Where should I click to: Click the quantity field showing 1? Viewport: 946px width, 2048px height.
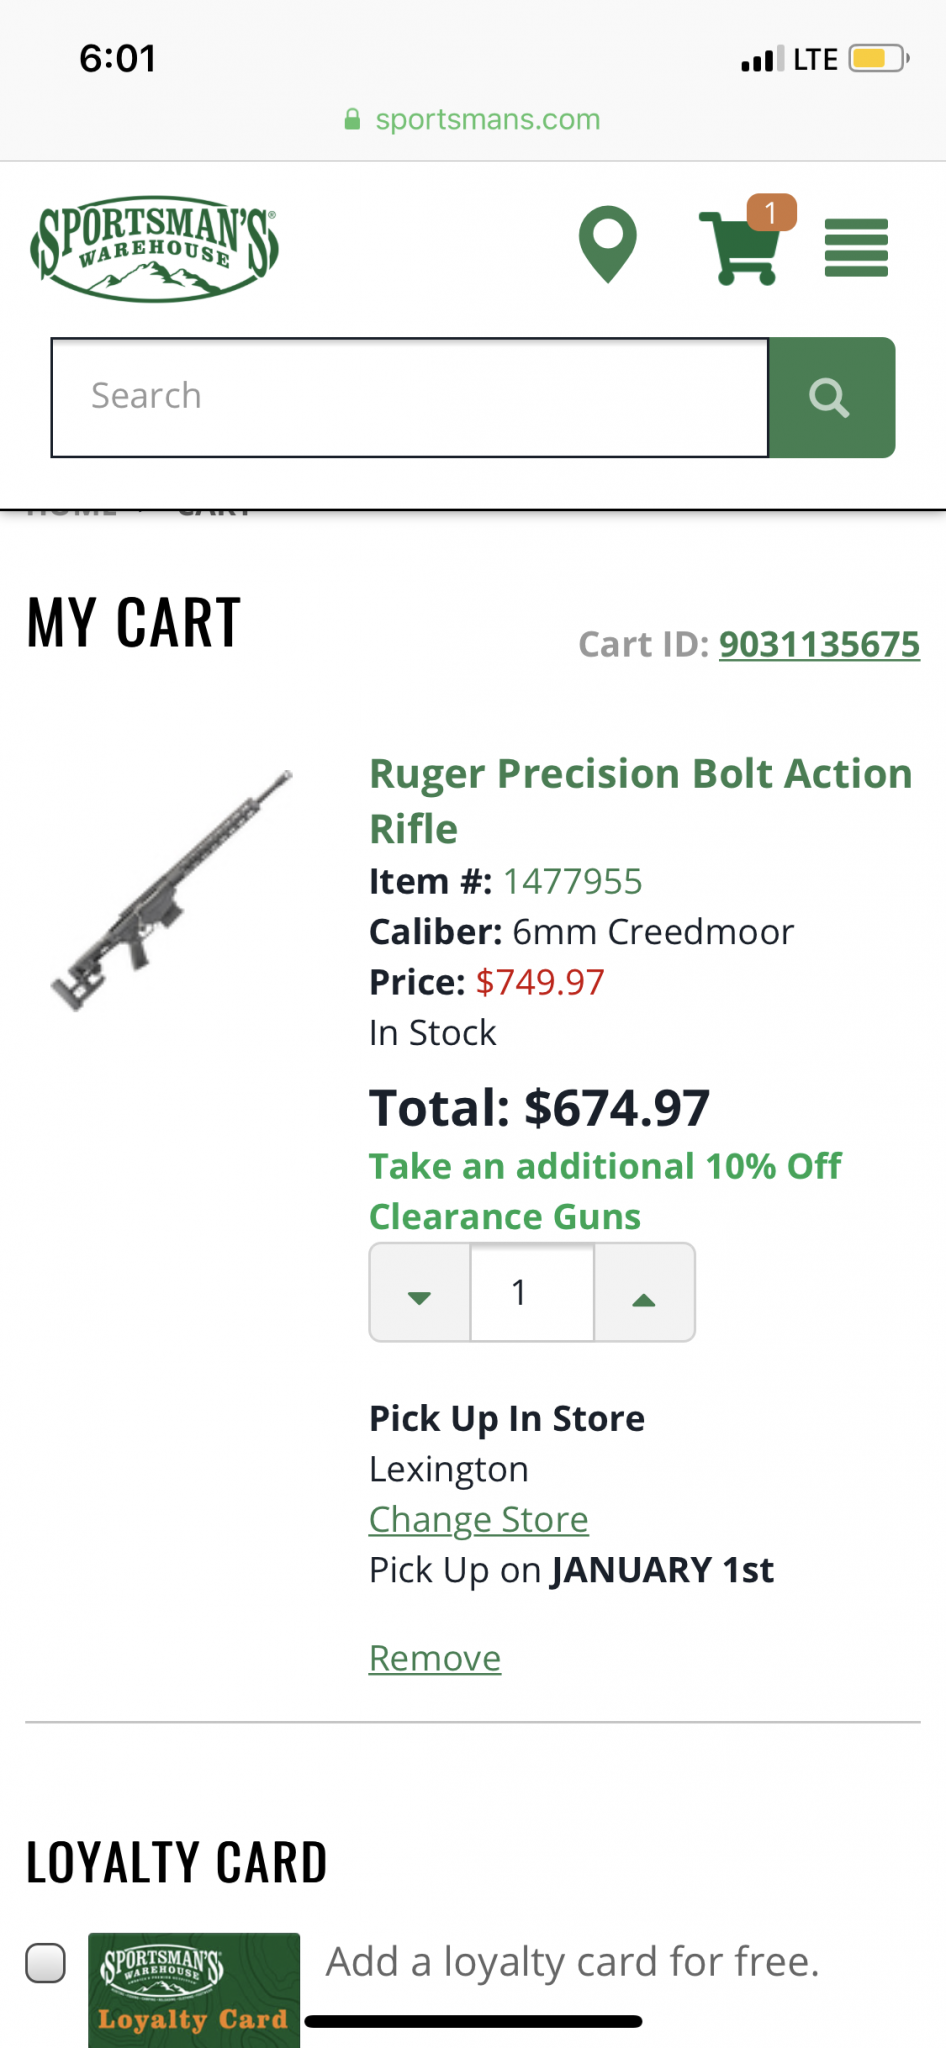click(x=532, y=1293)
